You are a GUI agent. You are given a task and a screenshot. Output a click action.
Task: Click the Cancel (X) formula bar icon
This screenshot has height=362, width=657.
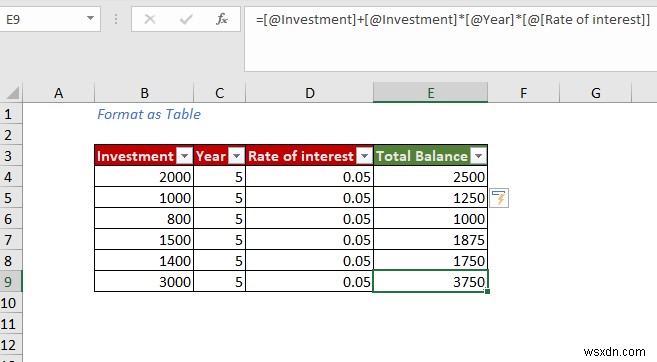pyautogui.click(x=150, y=19)
